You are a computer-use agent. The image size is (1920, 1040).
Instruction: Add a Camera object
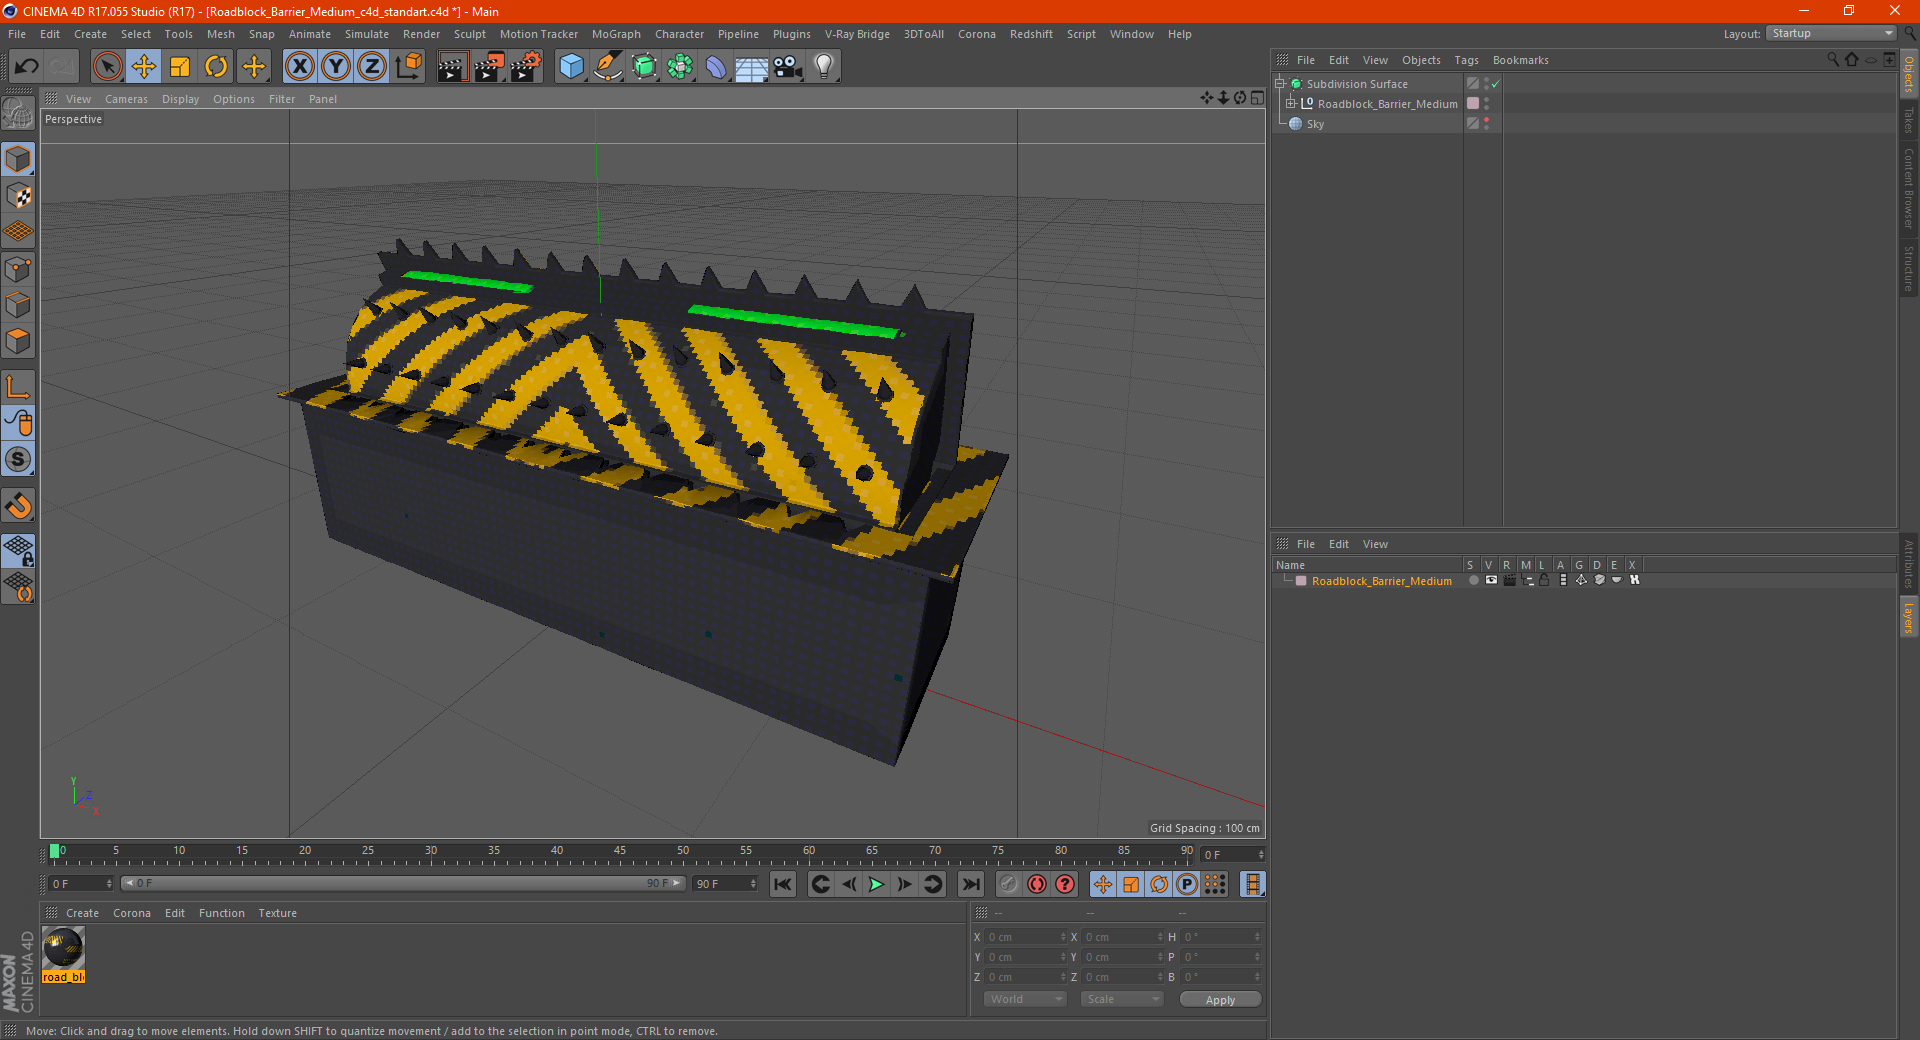coord(788,67)
